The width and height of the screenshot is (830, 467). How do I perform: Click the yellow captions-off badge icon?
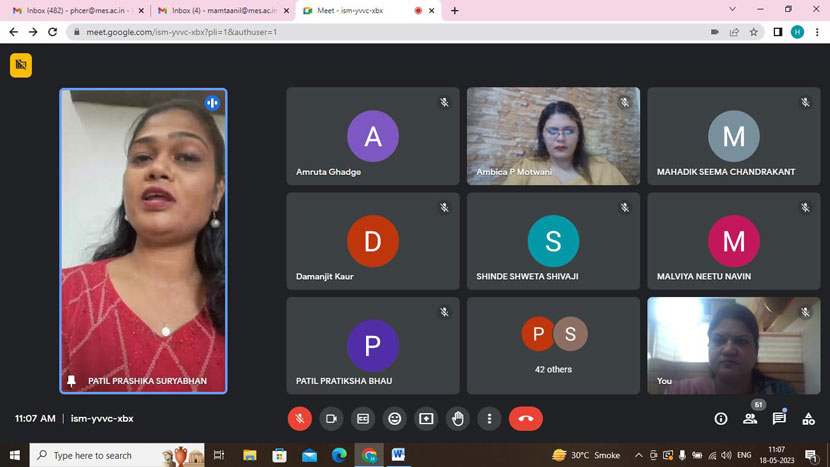coord(21,65)
